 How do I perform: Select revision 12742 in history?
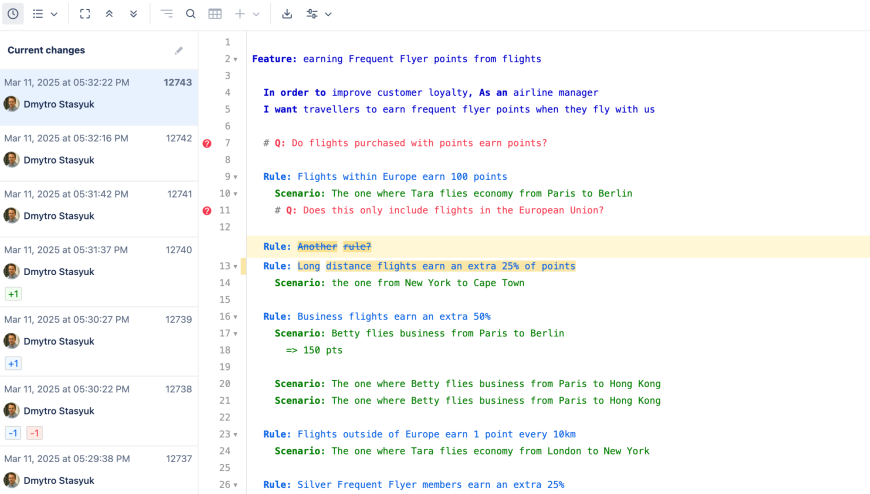coord(98,148)
